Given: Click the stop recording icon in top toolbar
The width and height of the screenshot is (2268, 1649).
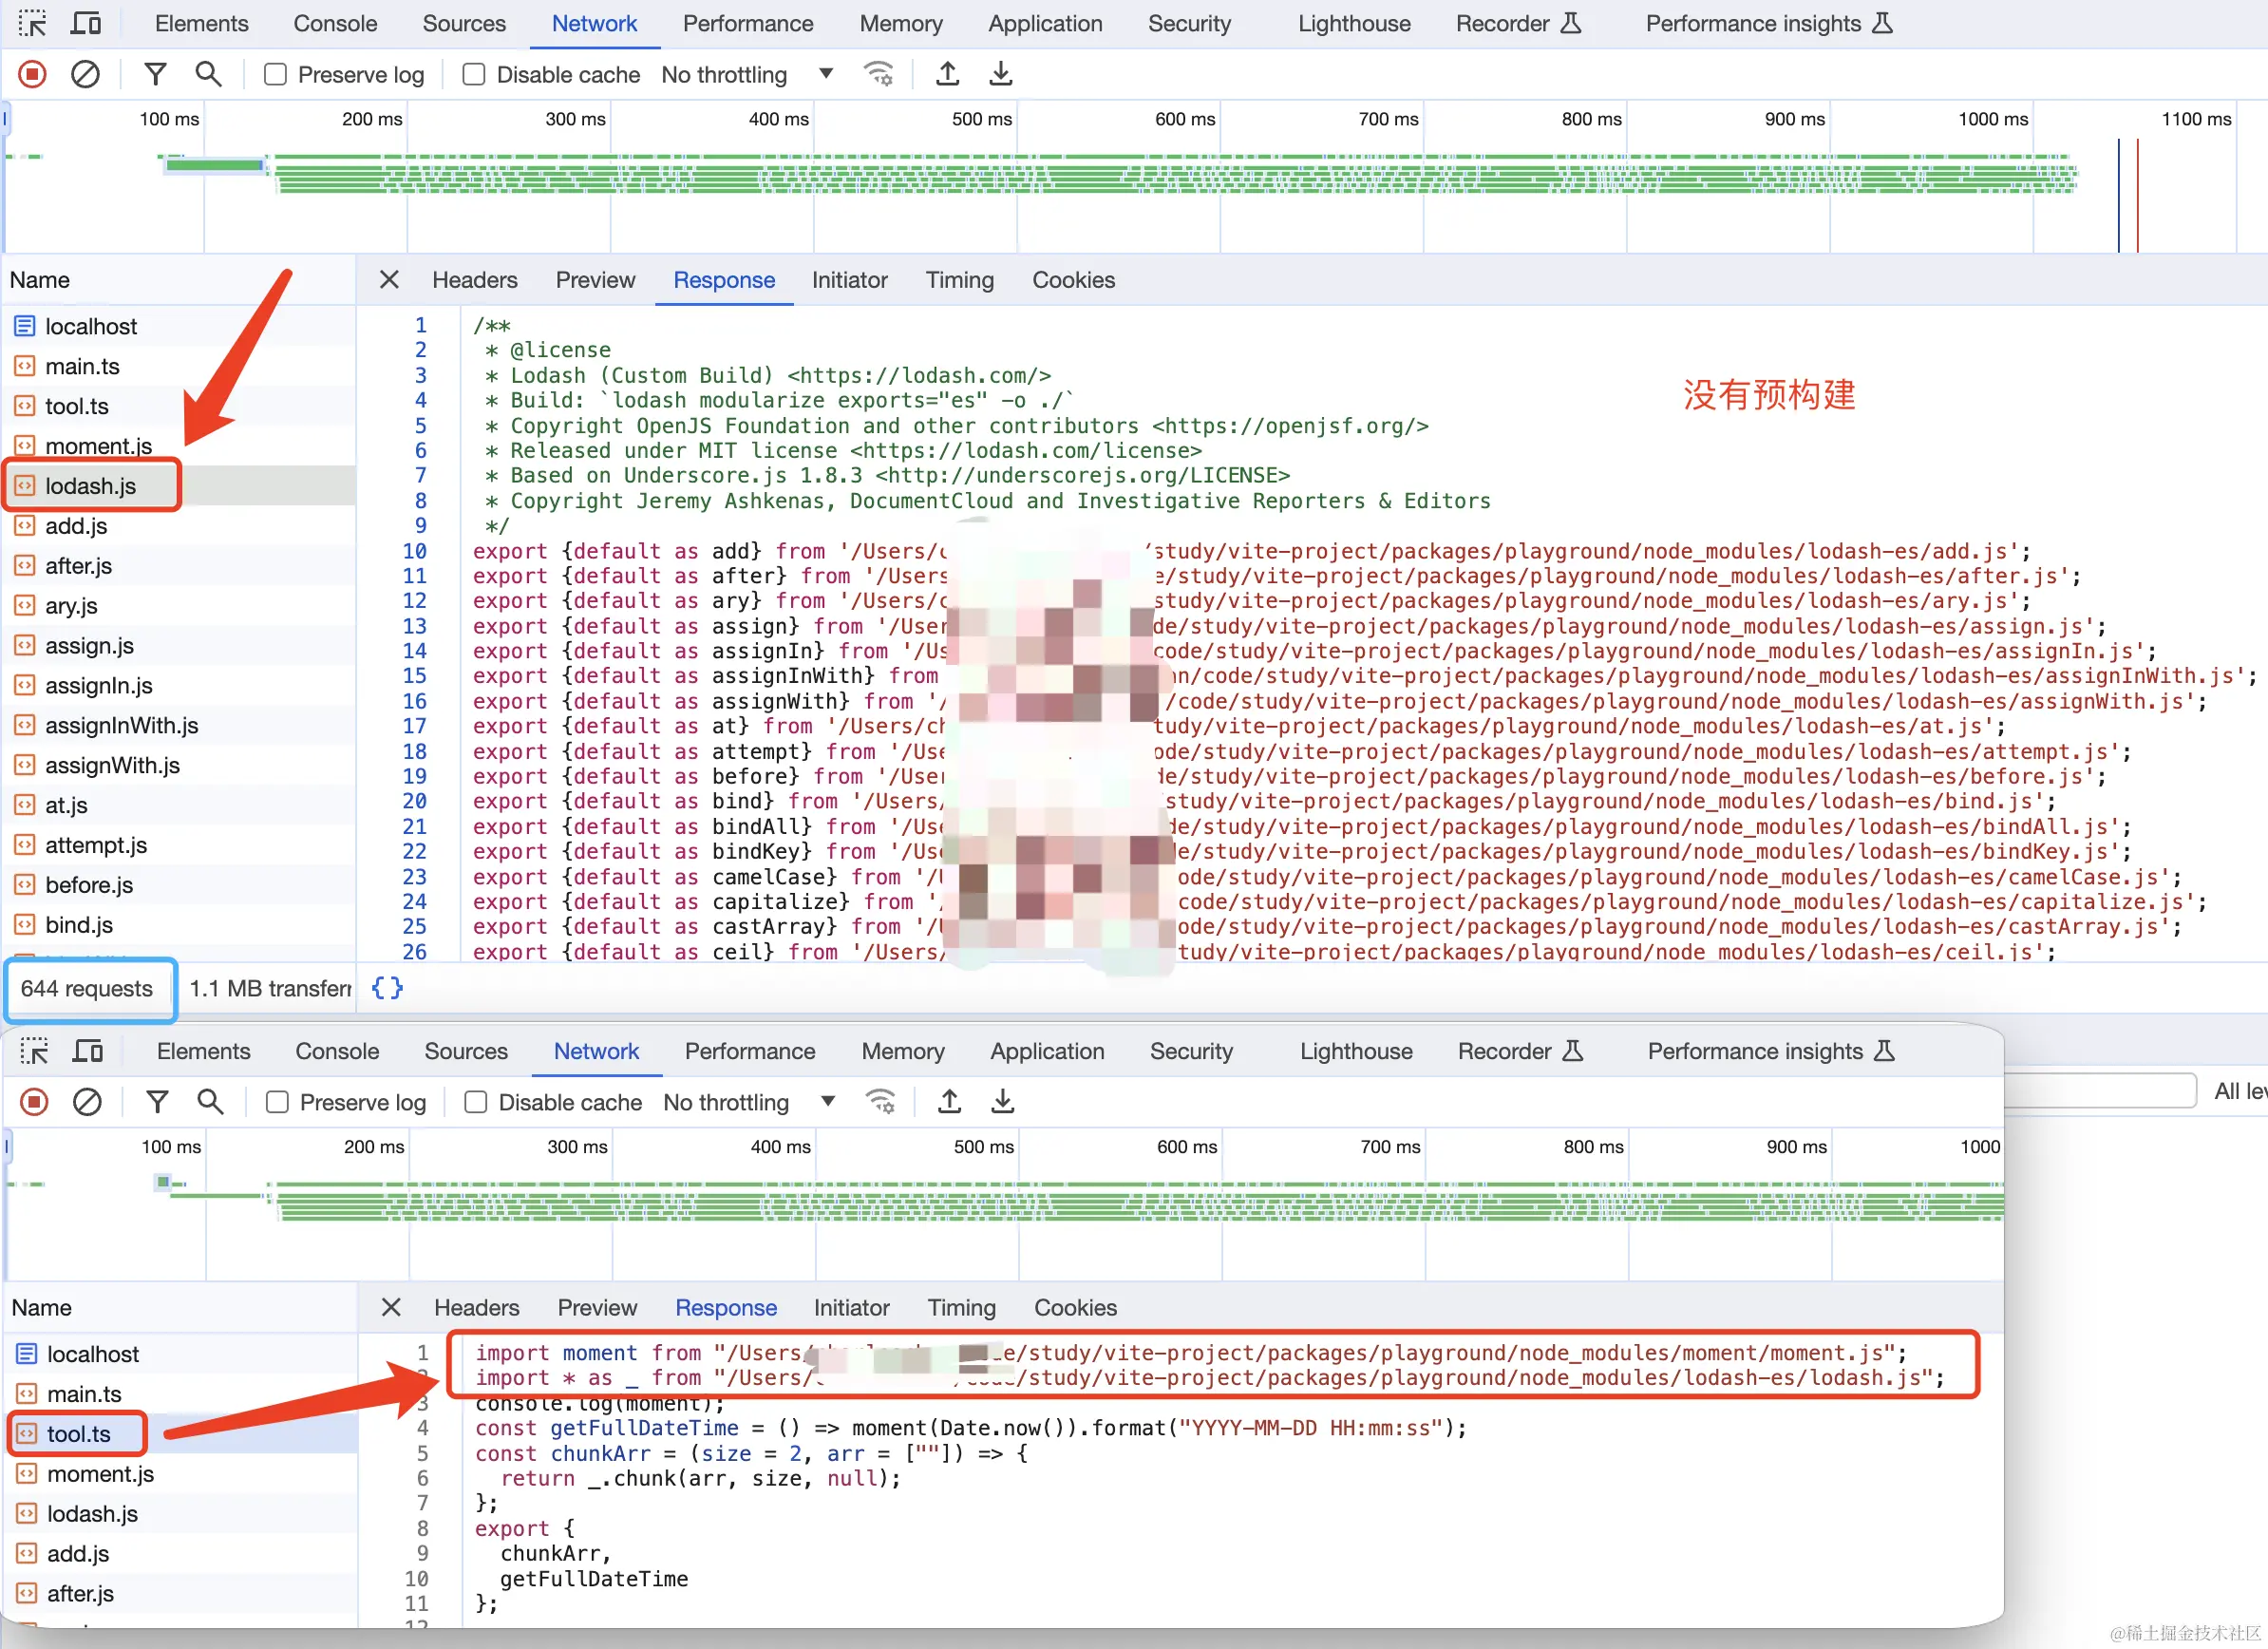Looking at the screenshot, I should coord(32,74).
